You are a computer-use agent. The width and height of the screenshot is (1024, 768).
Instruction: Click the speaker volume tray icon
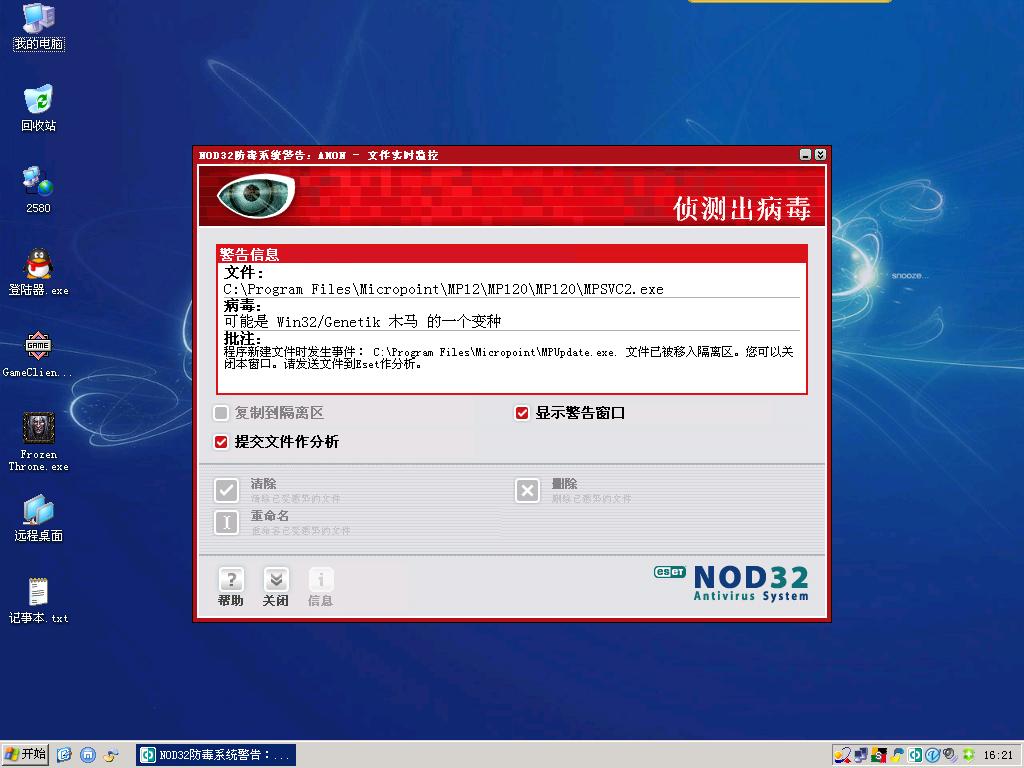tap(951, 755)
